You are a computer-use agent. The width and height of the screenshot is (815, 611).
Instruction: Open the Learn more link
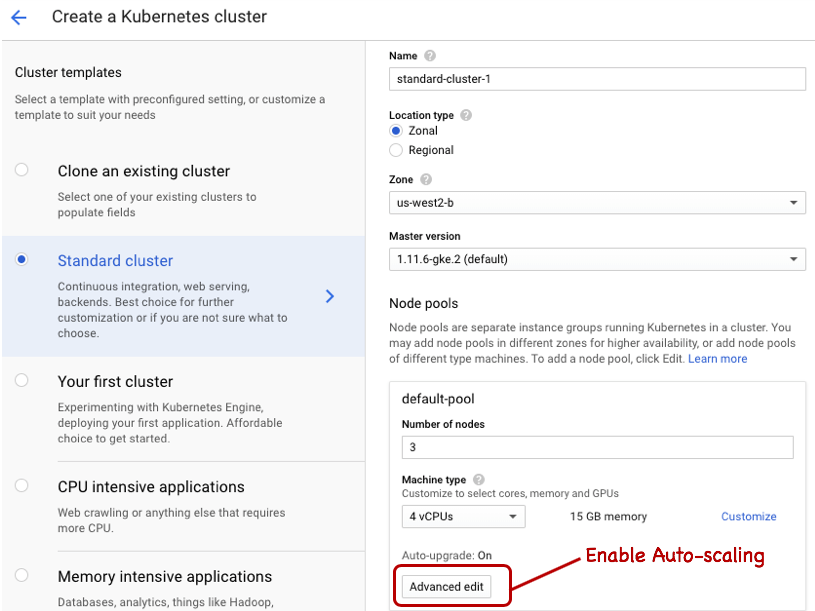(717, 358)
